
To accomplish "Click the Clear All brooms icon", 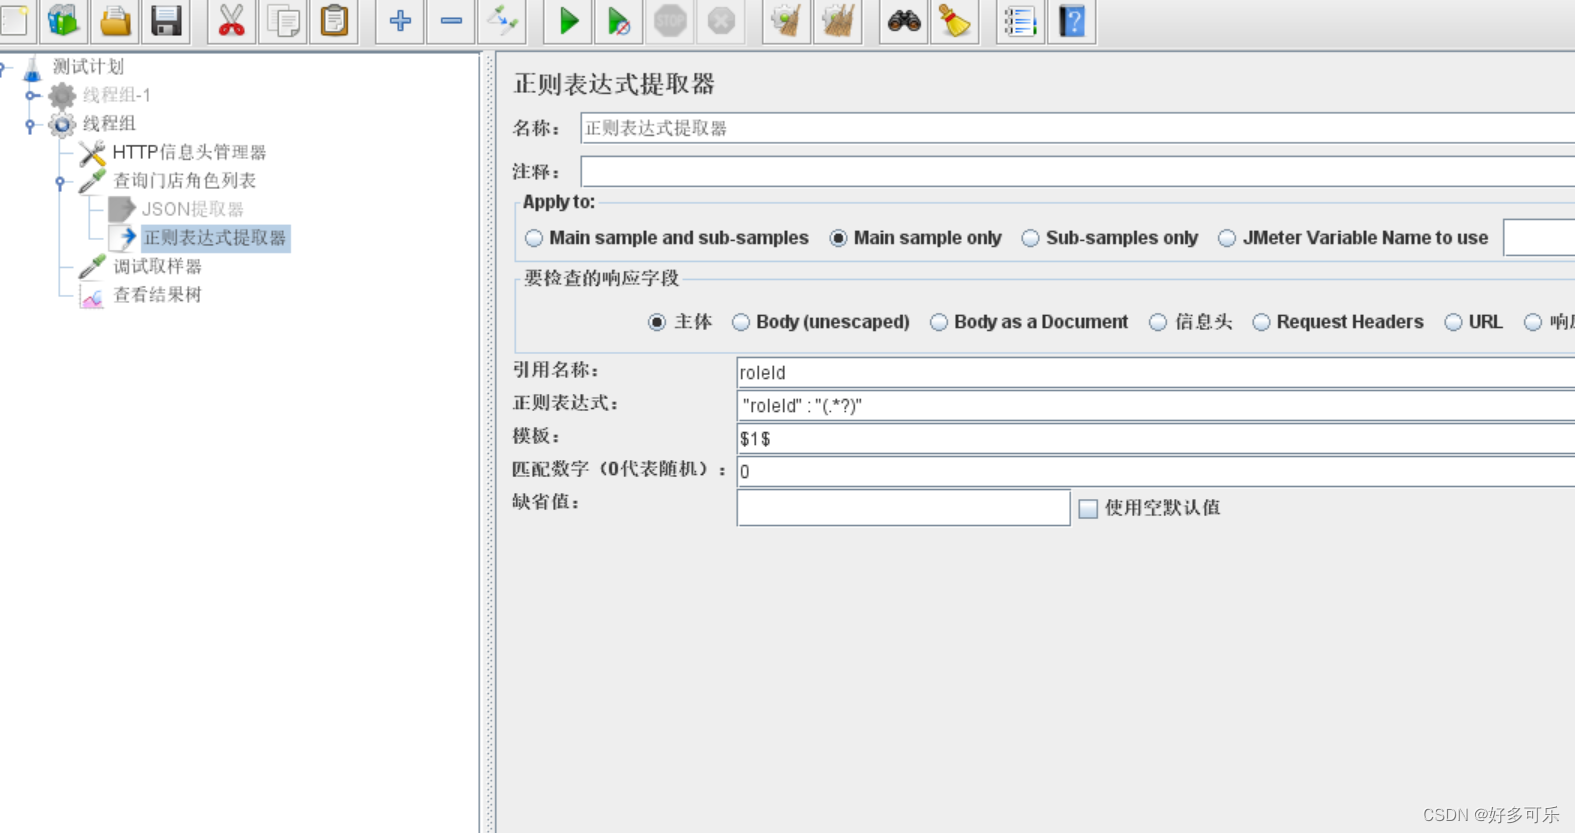I will coord(838,20).
